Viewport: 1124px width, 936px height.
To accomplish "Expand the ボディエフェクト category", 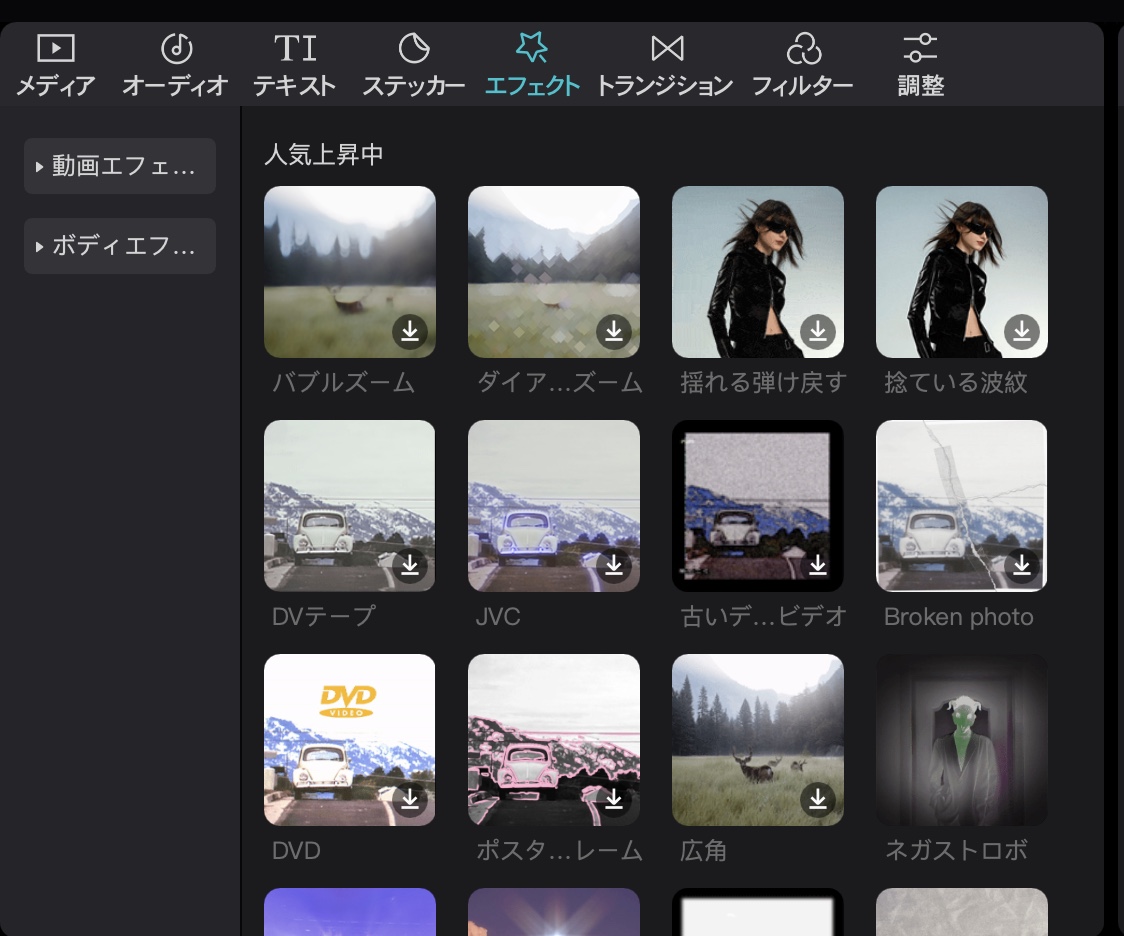I will pyautogui.click(x=119, y=246).
